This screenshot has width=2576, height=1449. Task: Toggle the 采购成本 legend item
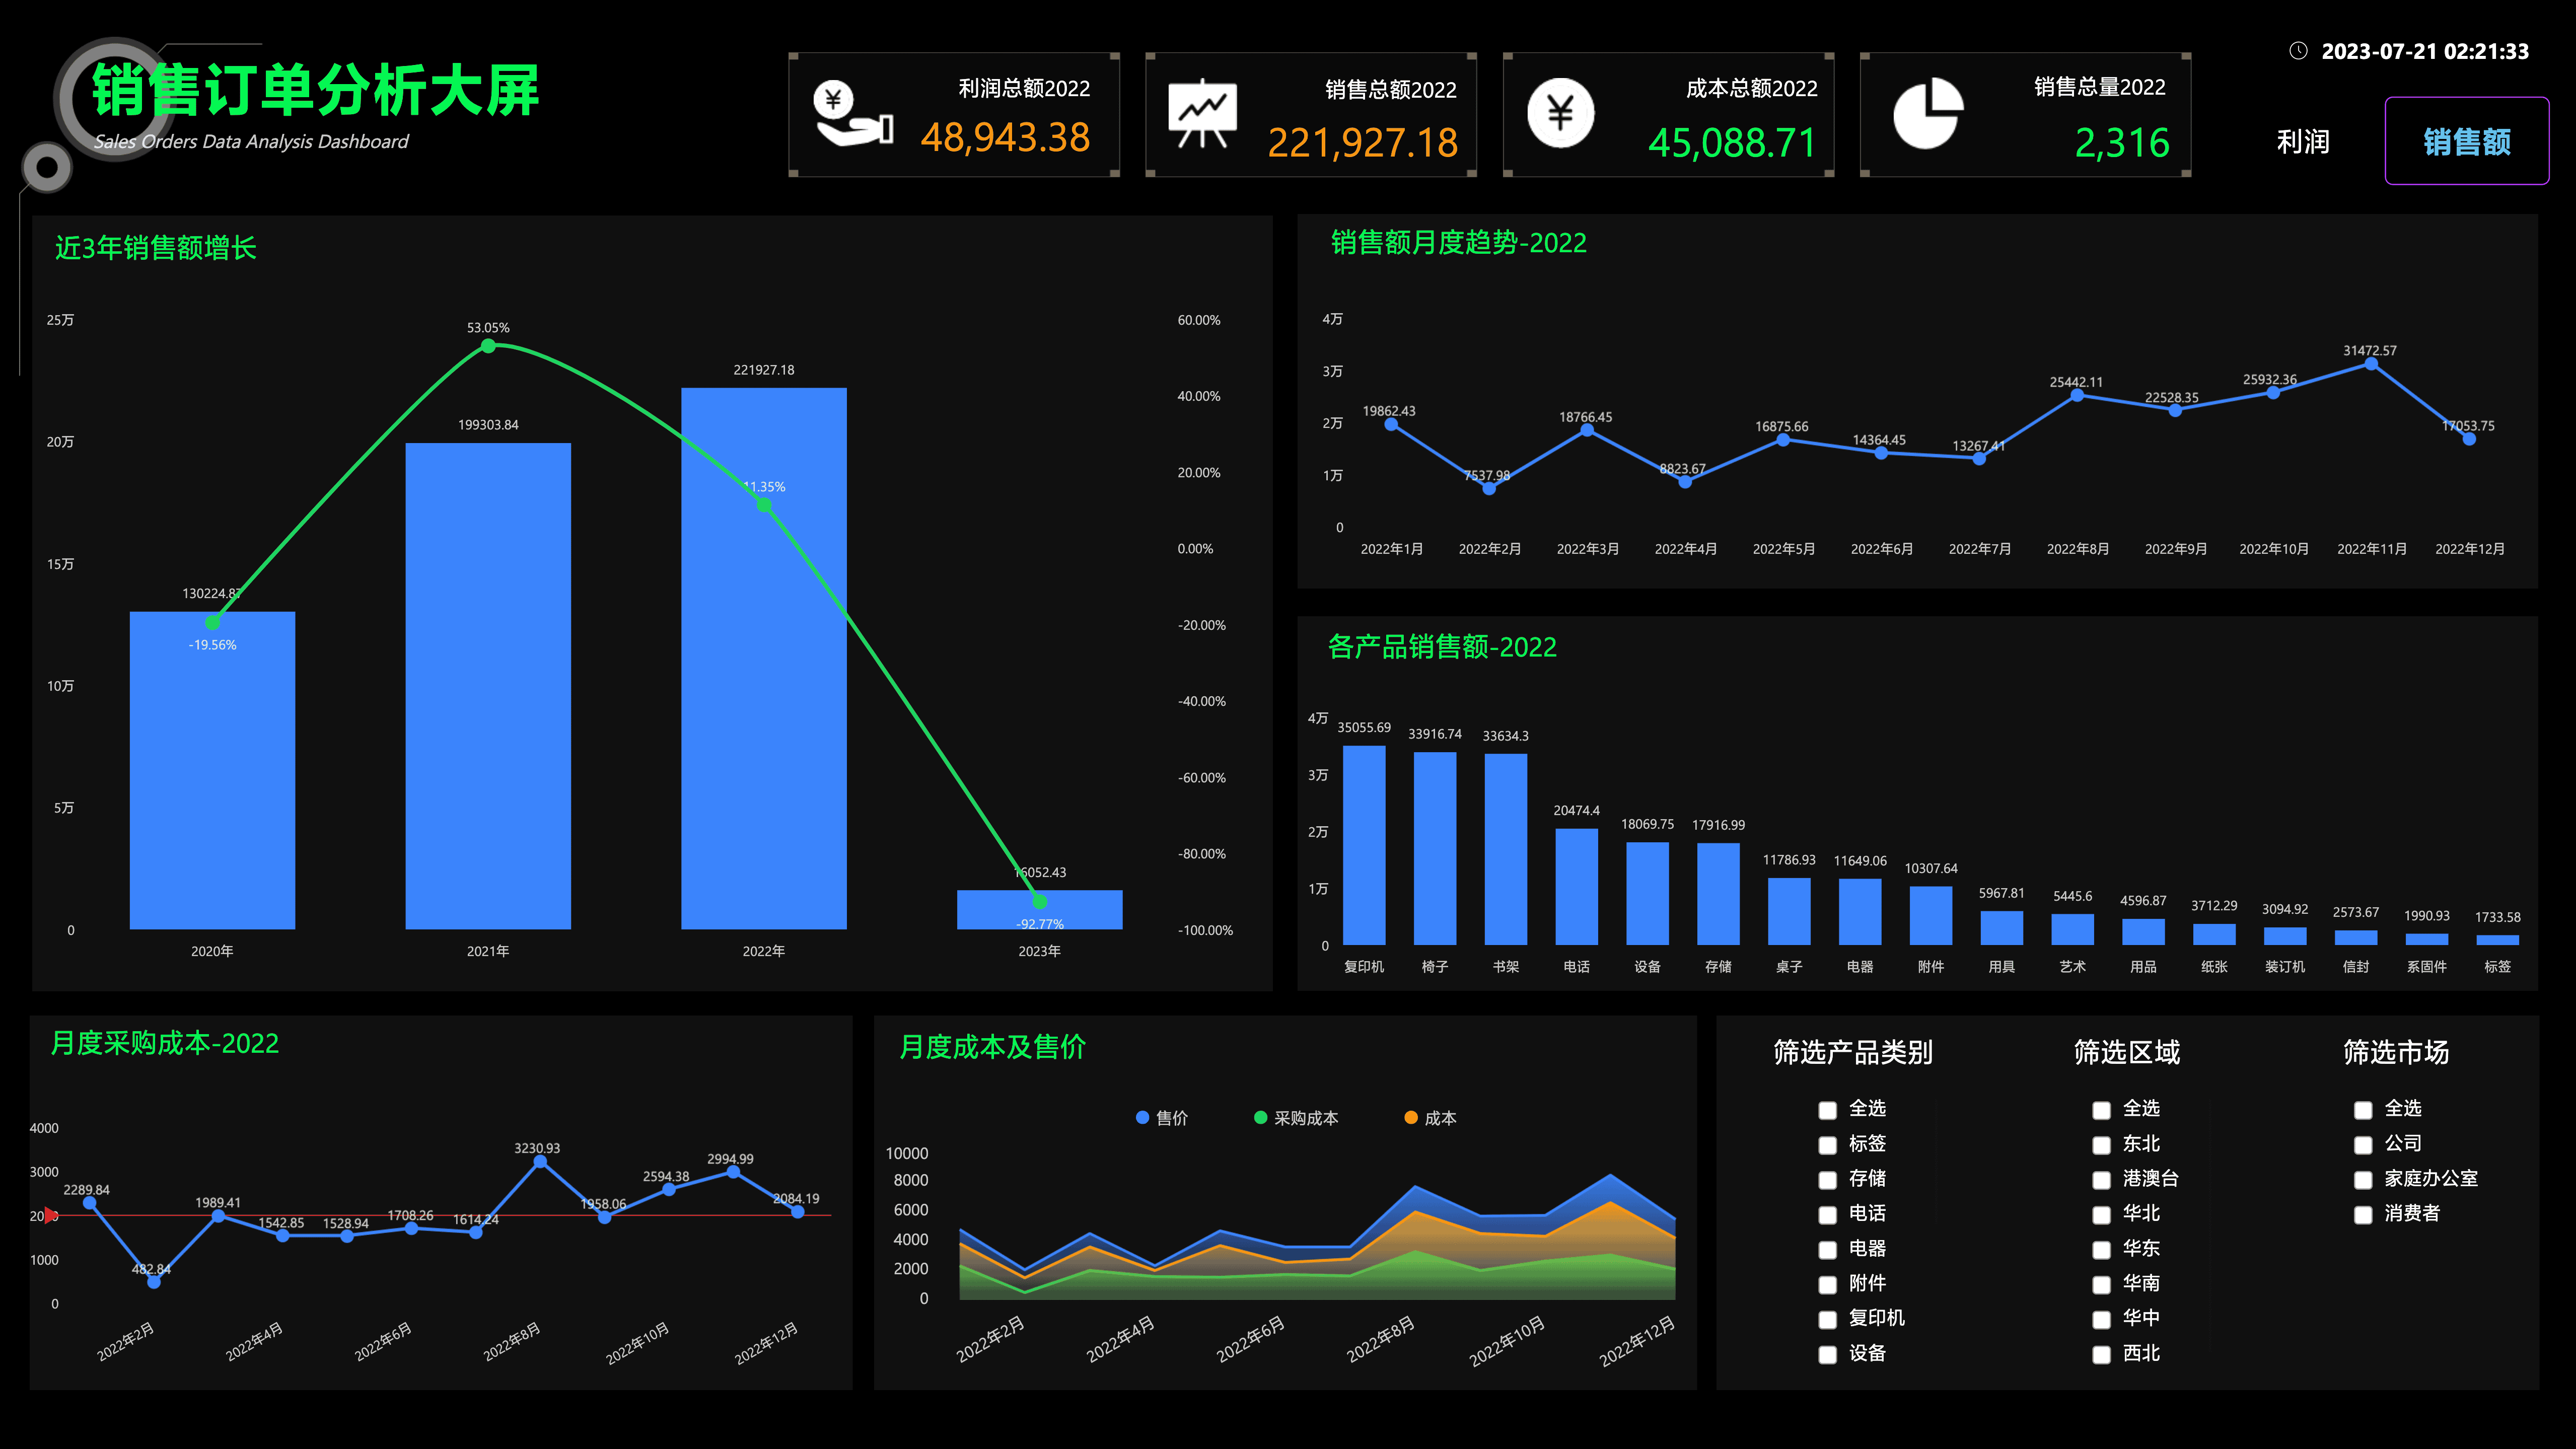point(1296,1118)
